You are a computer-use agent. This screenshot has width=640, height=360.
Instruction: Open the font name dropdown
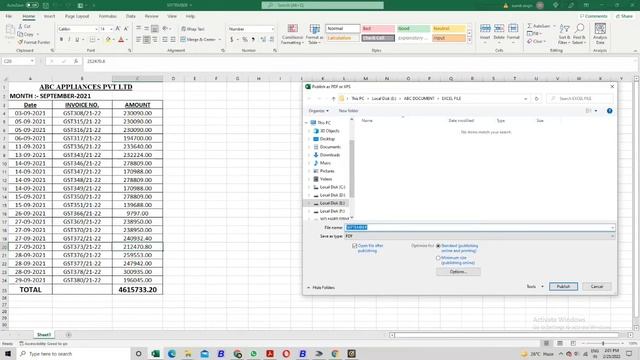[96, 29]
